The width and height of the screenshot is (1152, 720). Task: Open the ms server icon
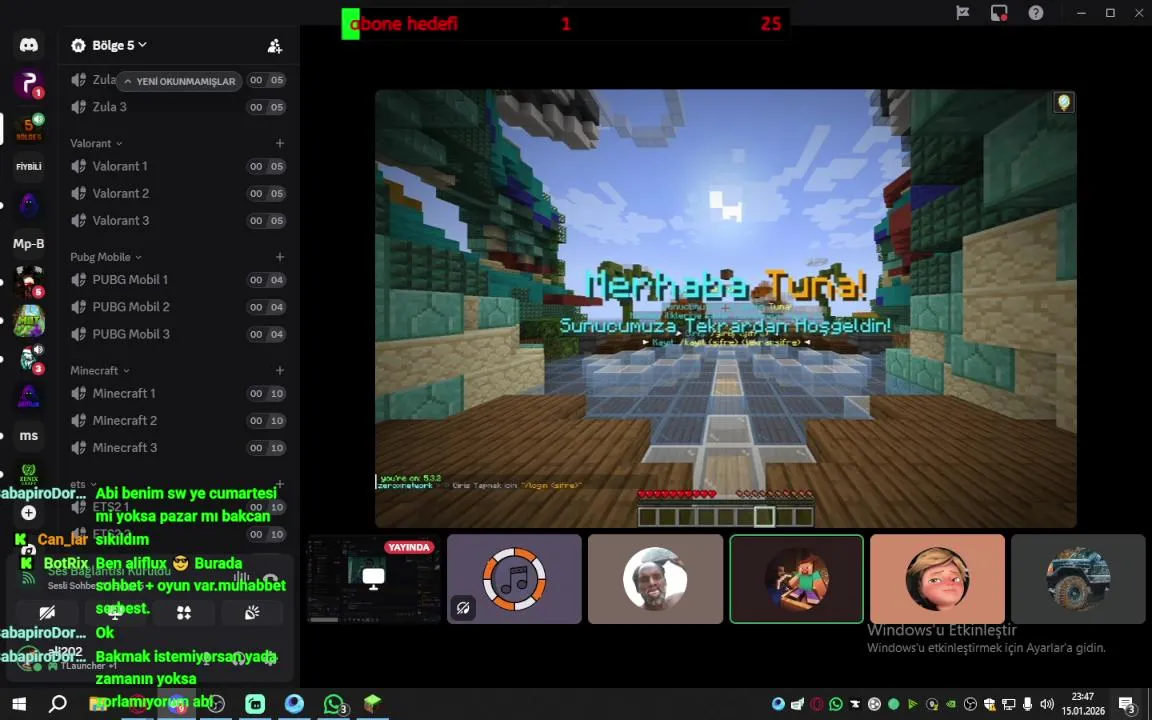tap(29, 436)
